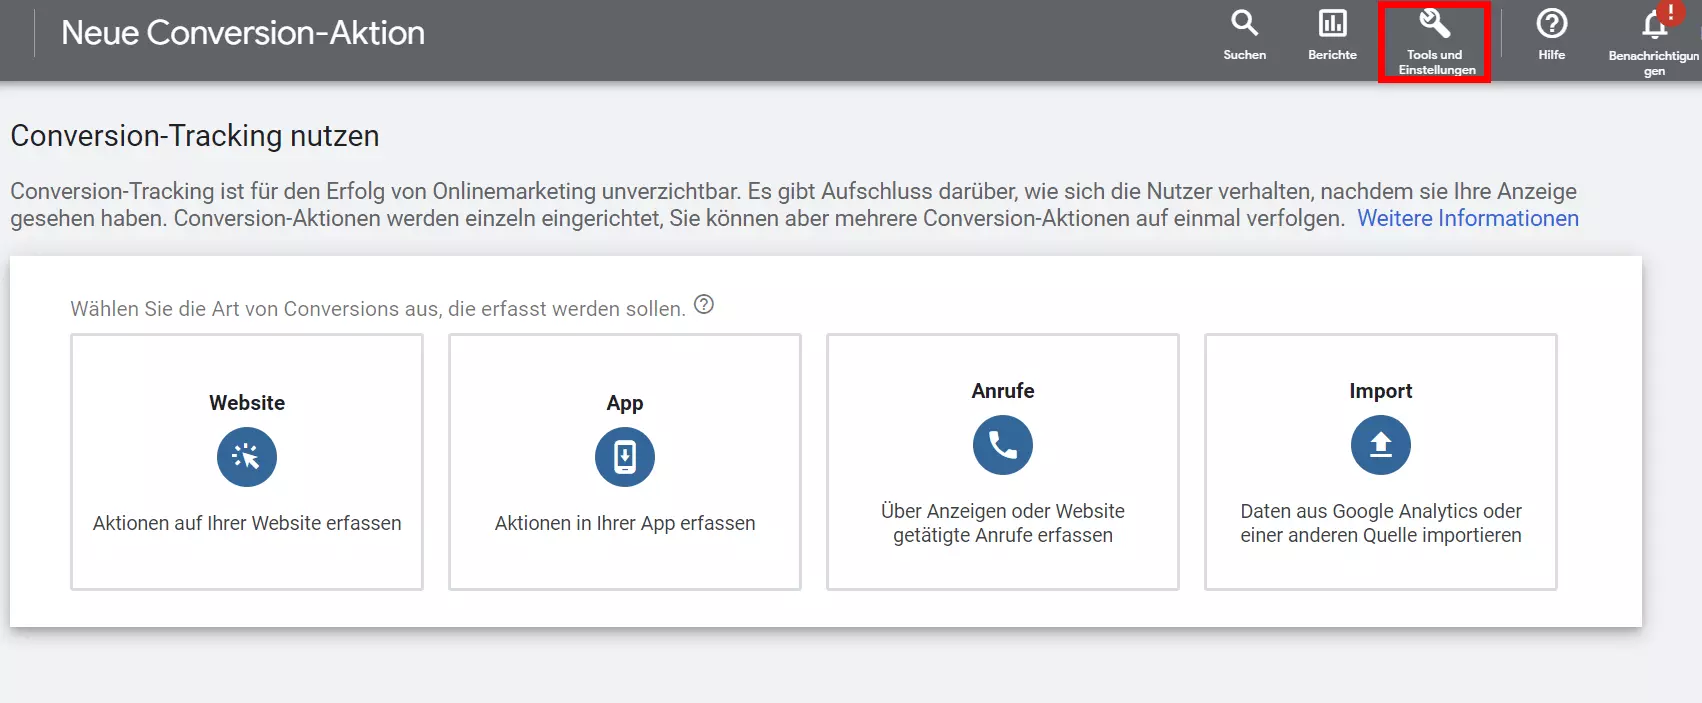Select the Anrufe card title

pos(1003,391)
